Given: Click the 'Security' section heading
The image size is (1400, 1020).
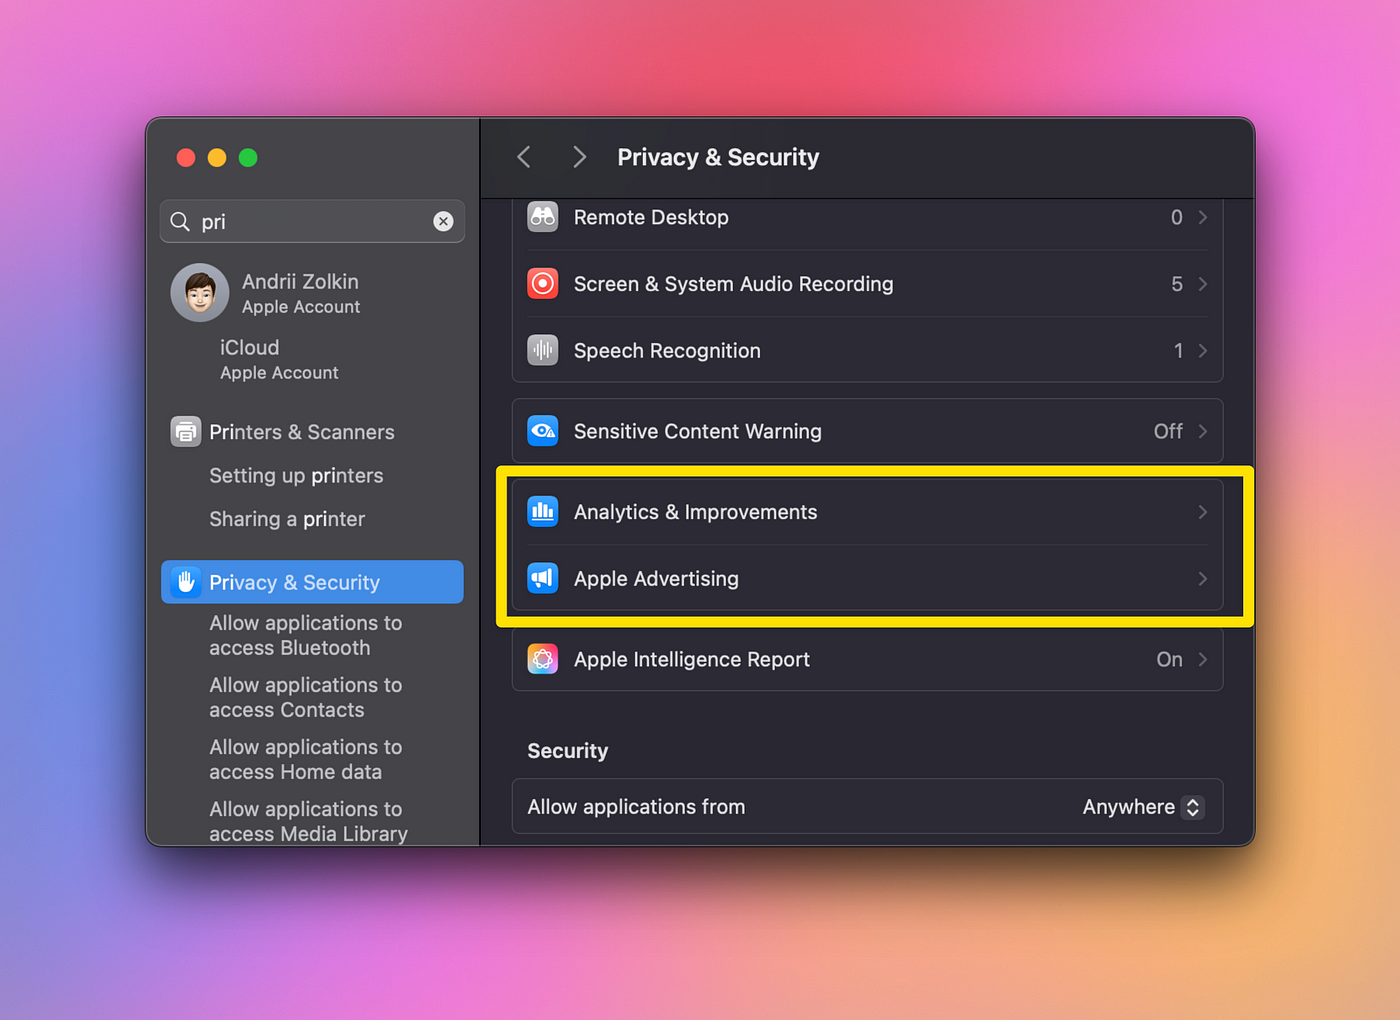Looking at the screenshot, I should [567, 751].
